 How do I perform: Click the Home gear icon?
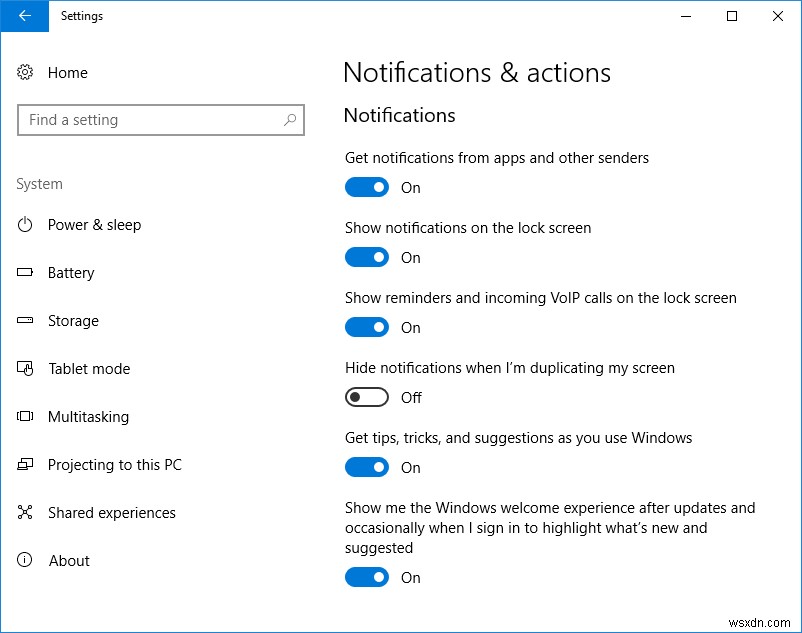coord(26,72)
